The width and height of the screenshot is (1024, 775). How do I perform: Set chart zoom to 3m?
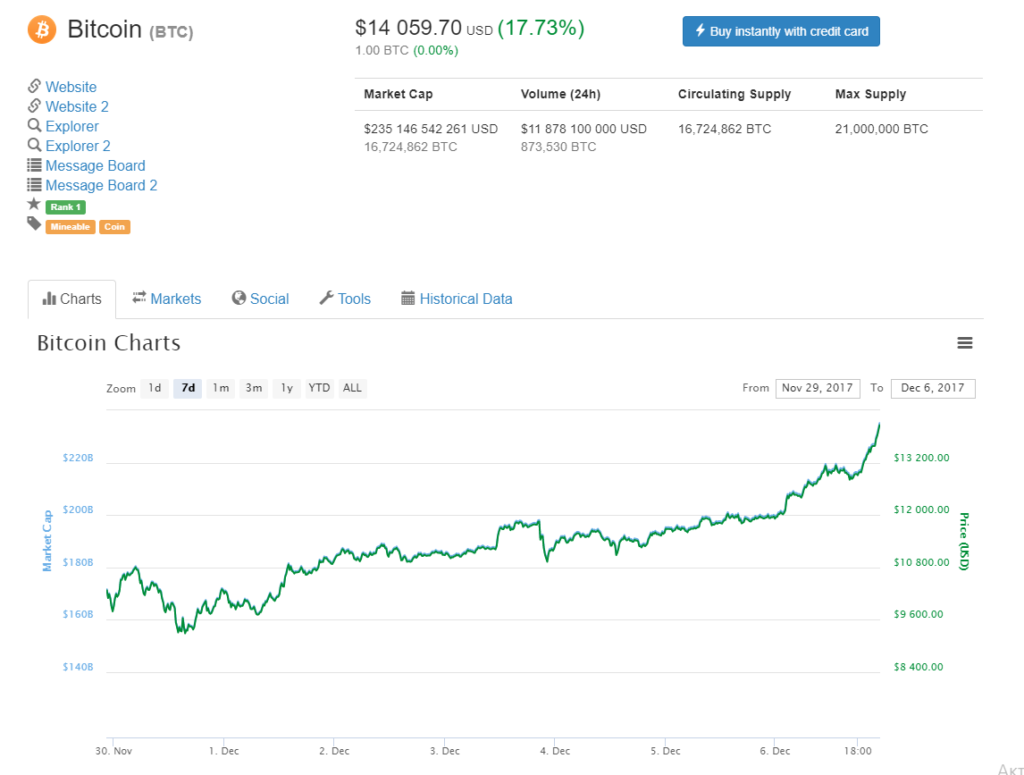click(x=253, y=388)
